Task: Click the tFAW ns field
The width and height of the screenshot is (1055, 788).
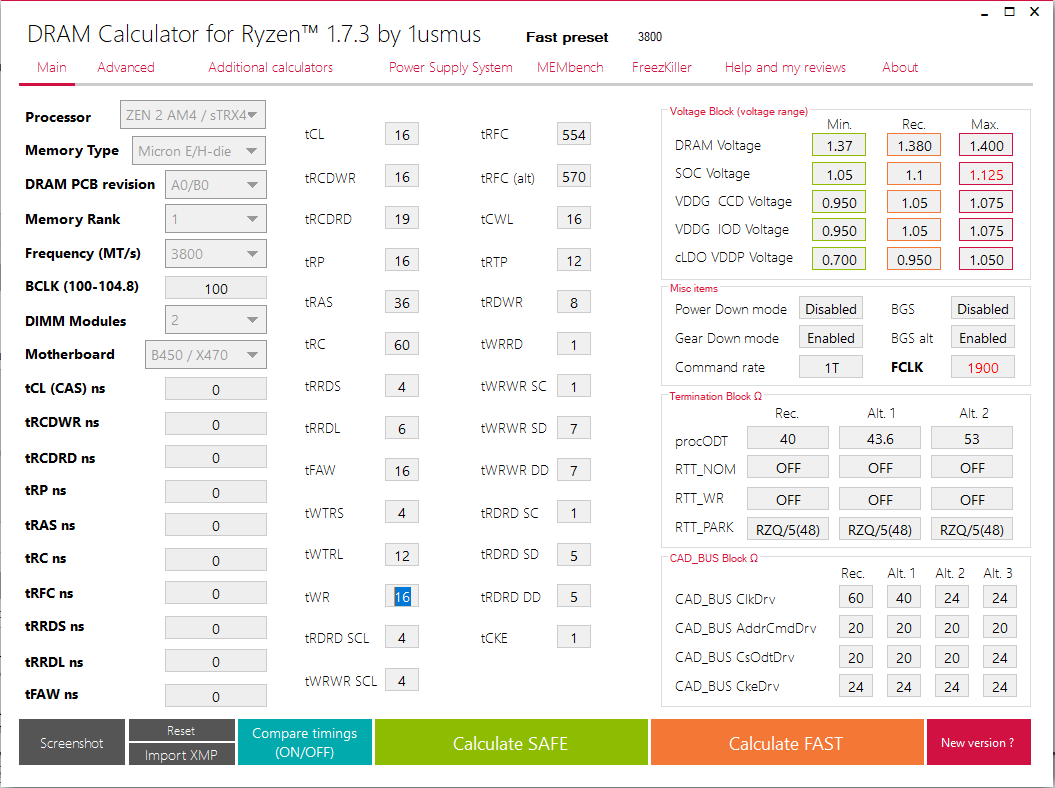Action: coord(215,696)
